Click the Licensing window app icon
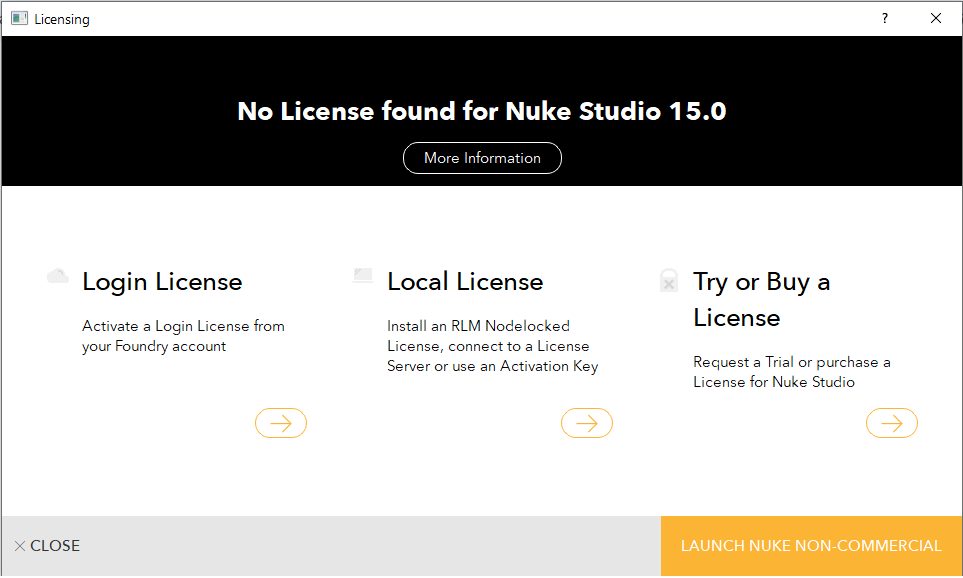Viewport: 963px width, 578px height. click(x=19, y=18)
